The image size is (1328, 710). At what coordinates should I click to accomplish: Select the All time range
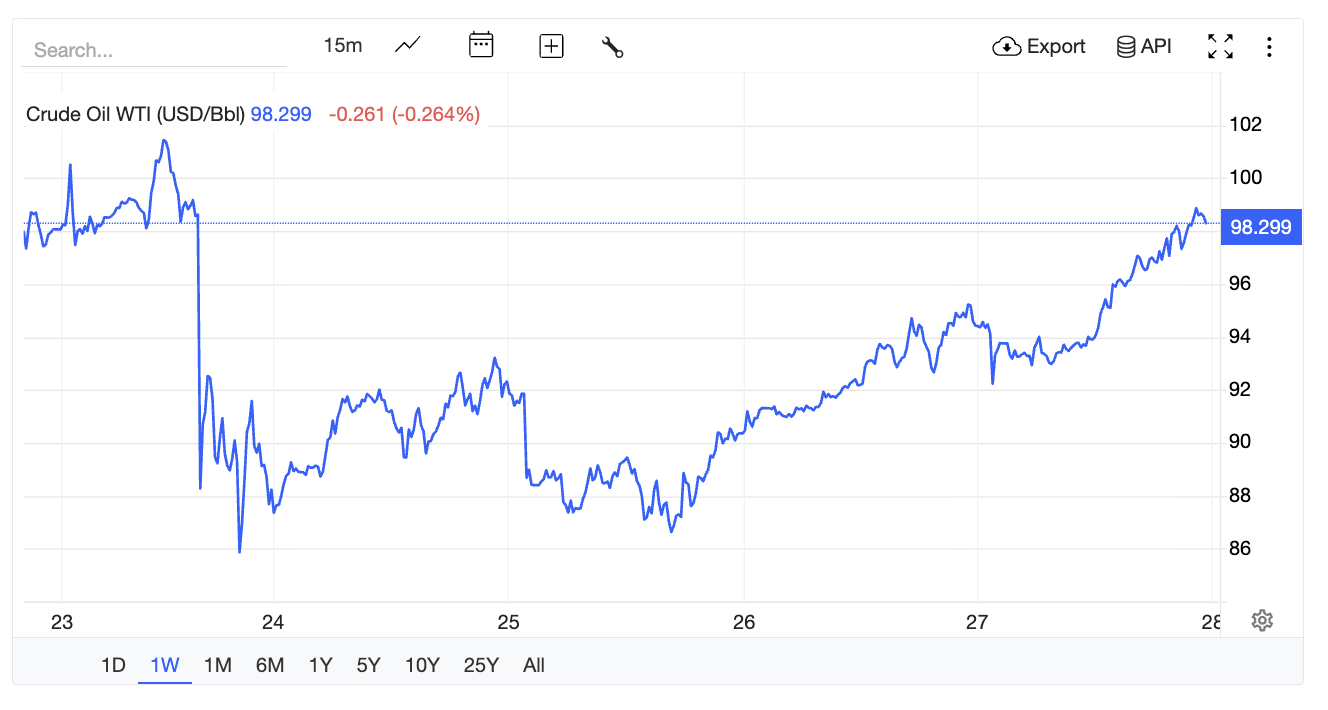534,665
